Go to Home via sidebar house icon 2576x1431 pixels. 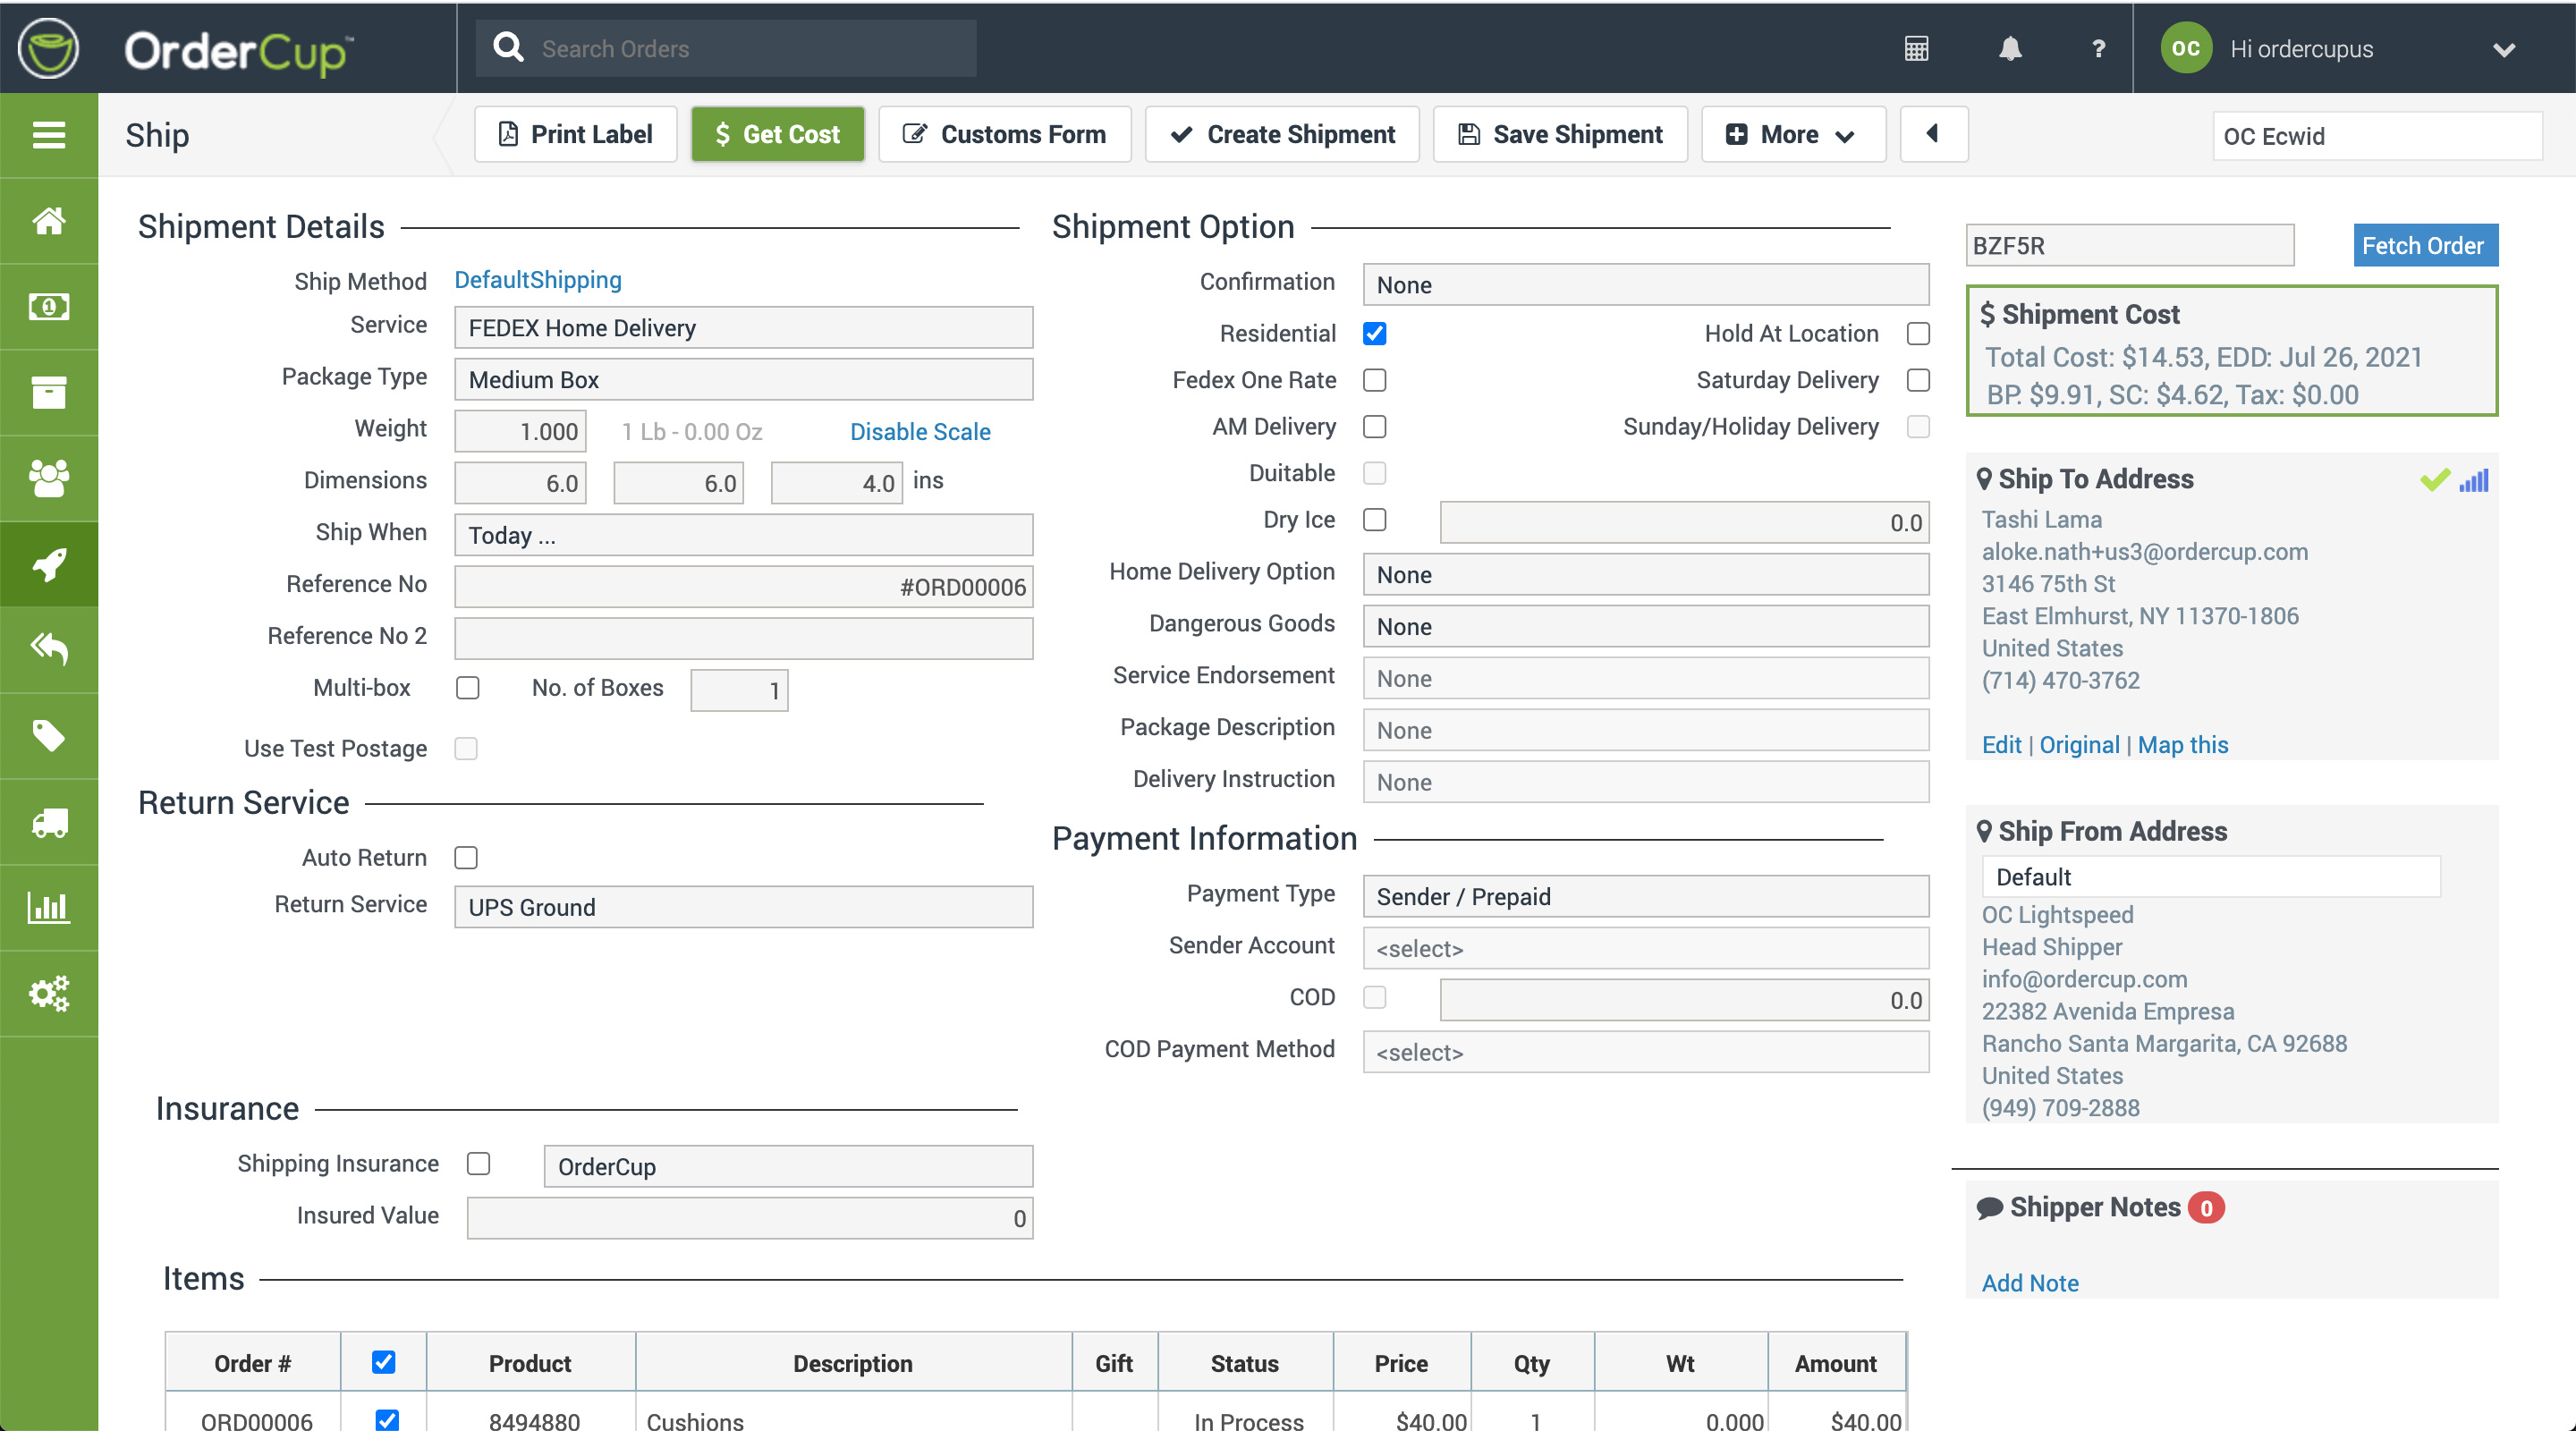(49, 221)
